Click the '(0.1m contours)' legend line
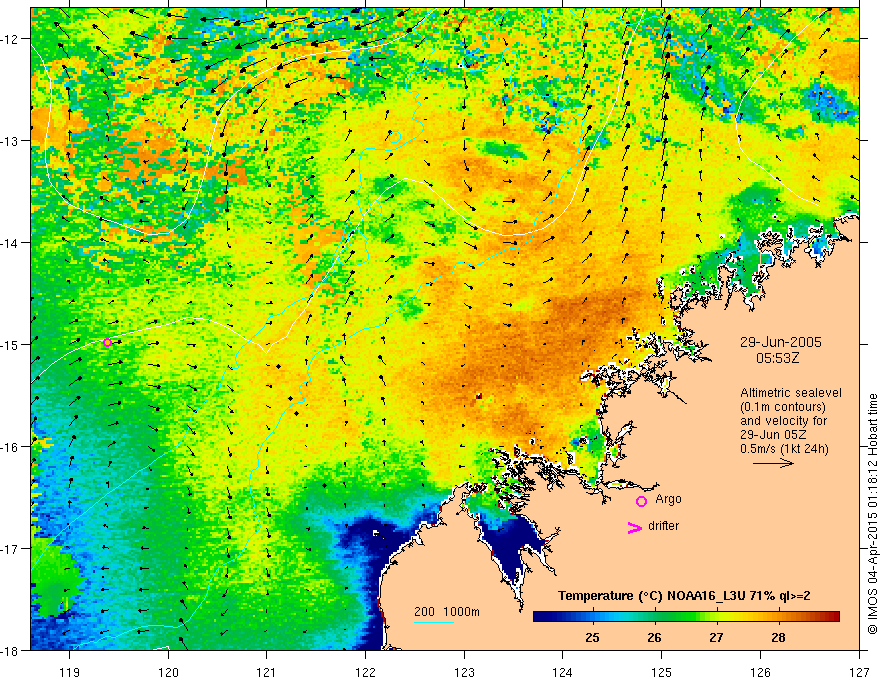This screenshot has height=680, width=880. point(783,407)
